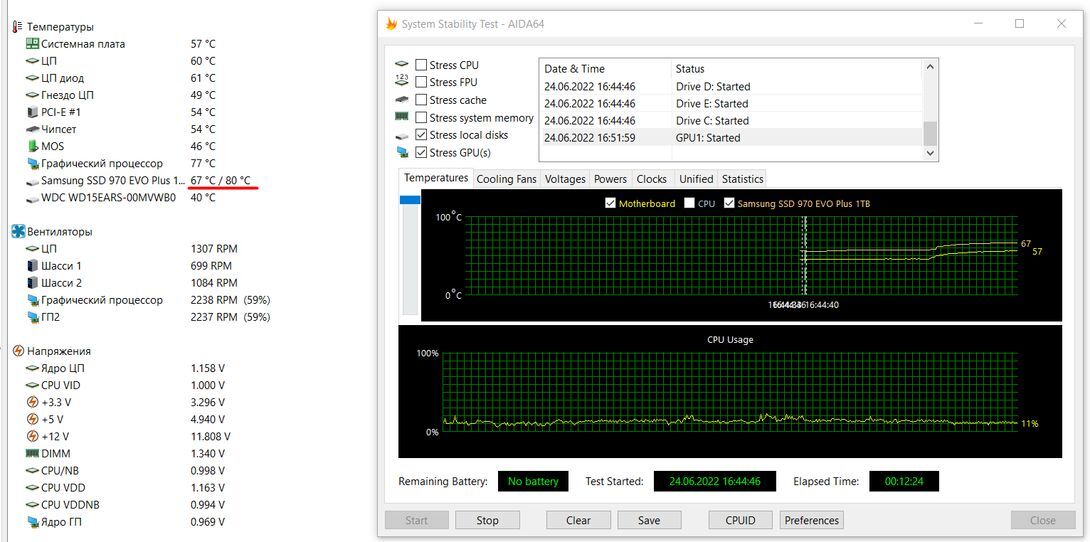The width and height of the screenshot is (1090, 542).
Task: Uncheck the Stress local disks option
Action: click(x=421, y=135)
